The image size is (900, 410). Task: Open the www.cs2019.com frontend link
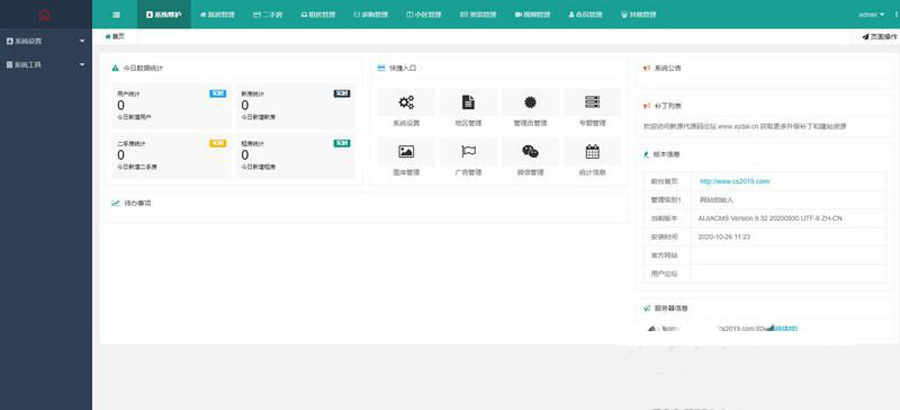[734, 181]
